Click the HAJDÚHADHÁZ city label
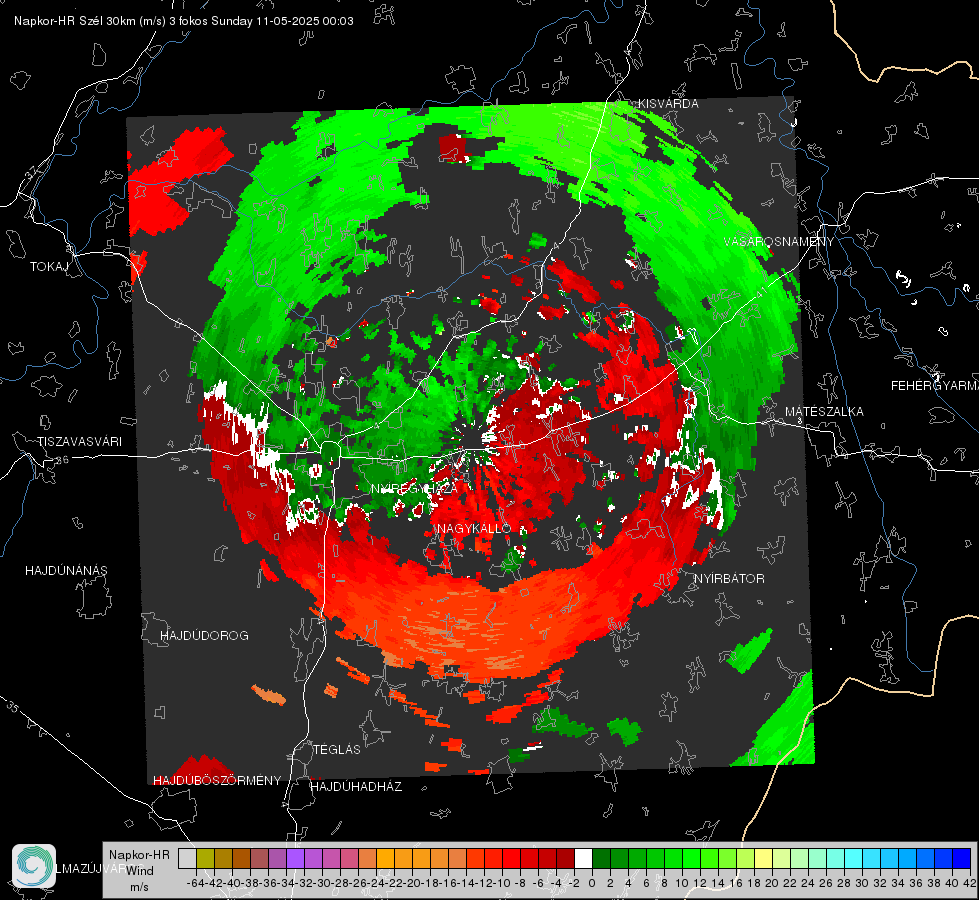Viewport: 979px width, 900px height. click(356, 787)
